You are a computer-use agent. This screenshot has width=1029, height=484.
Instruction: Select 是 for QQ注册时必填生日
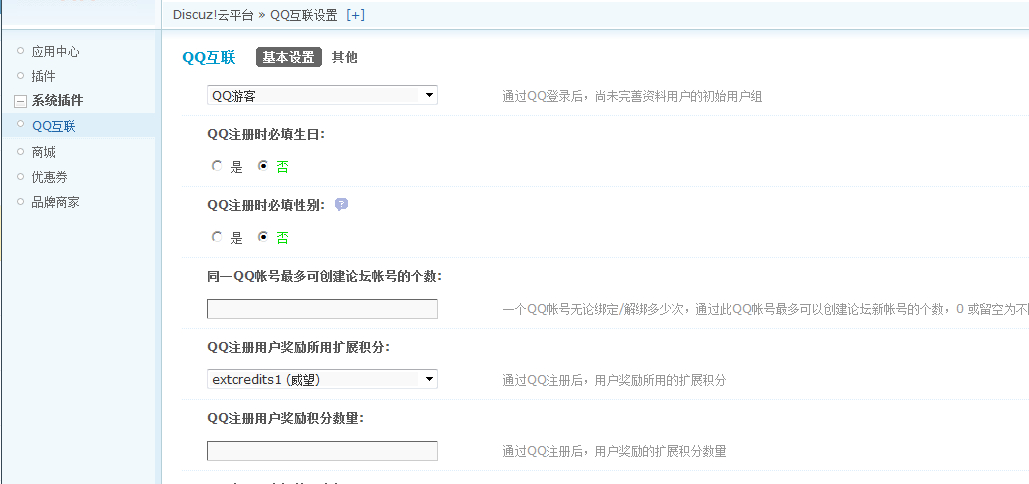click(x=217, y=167)
